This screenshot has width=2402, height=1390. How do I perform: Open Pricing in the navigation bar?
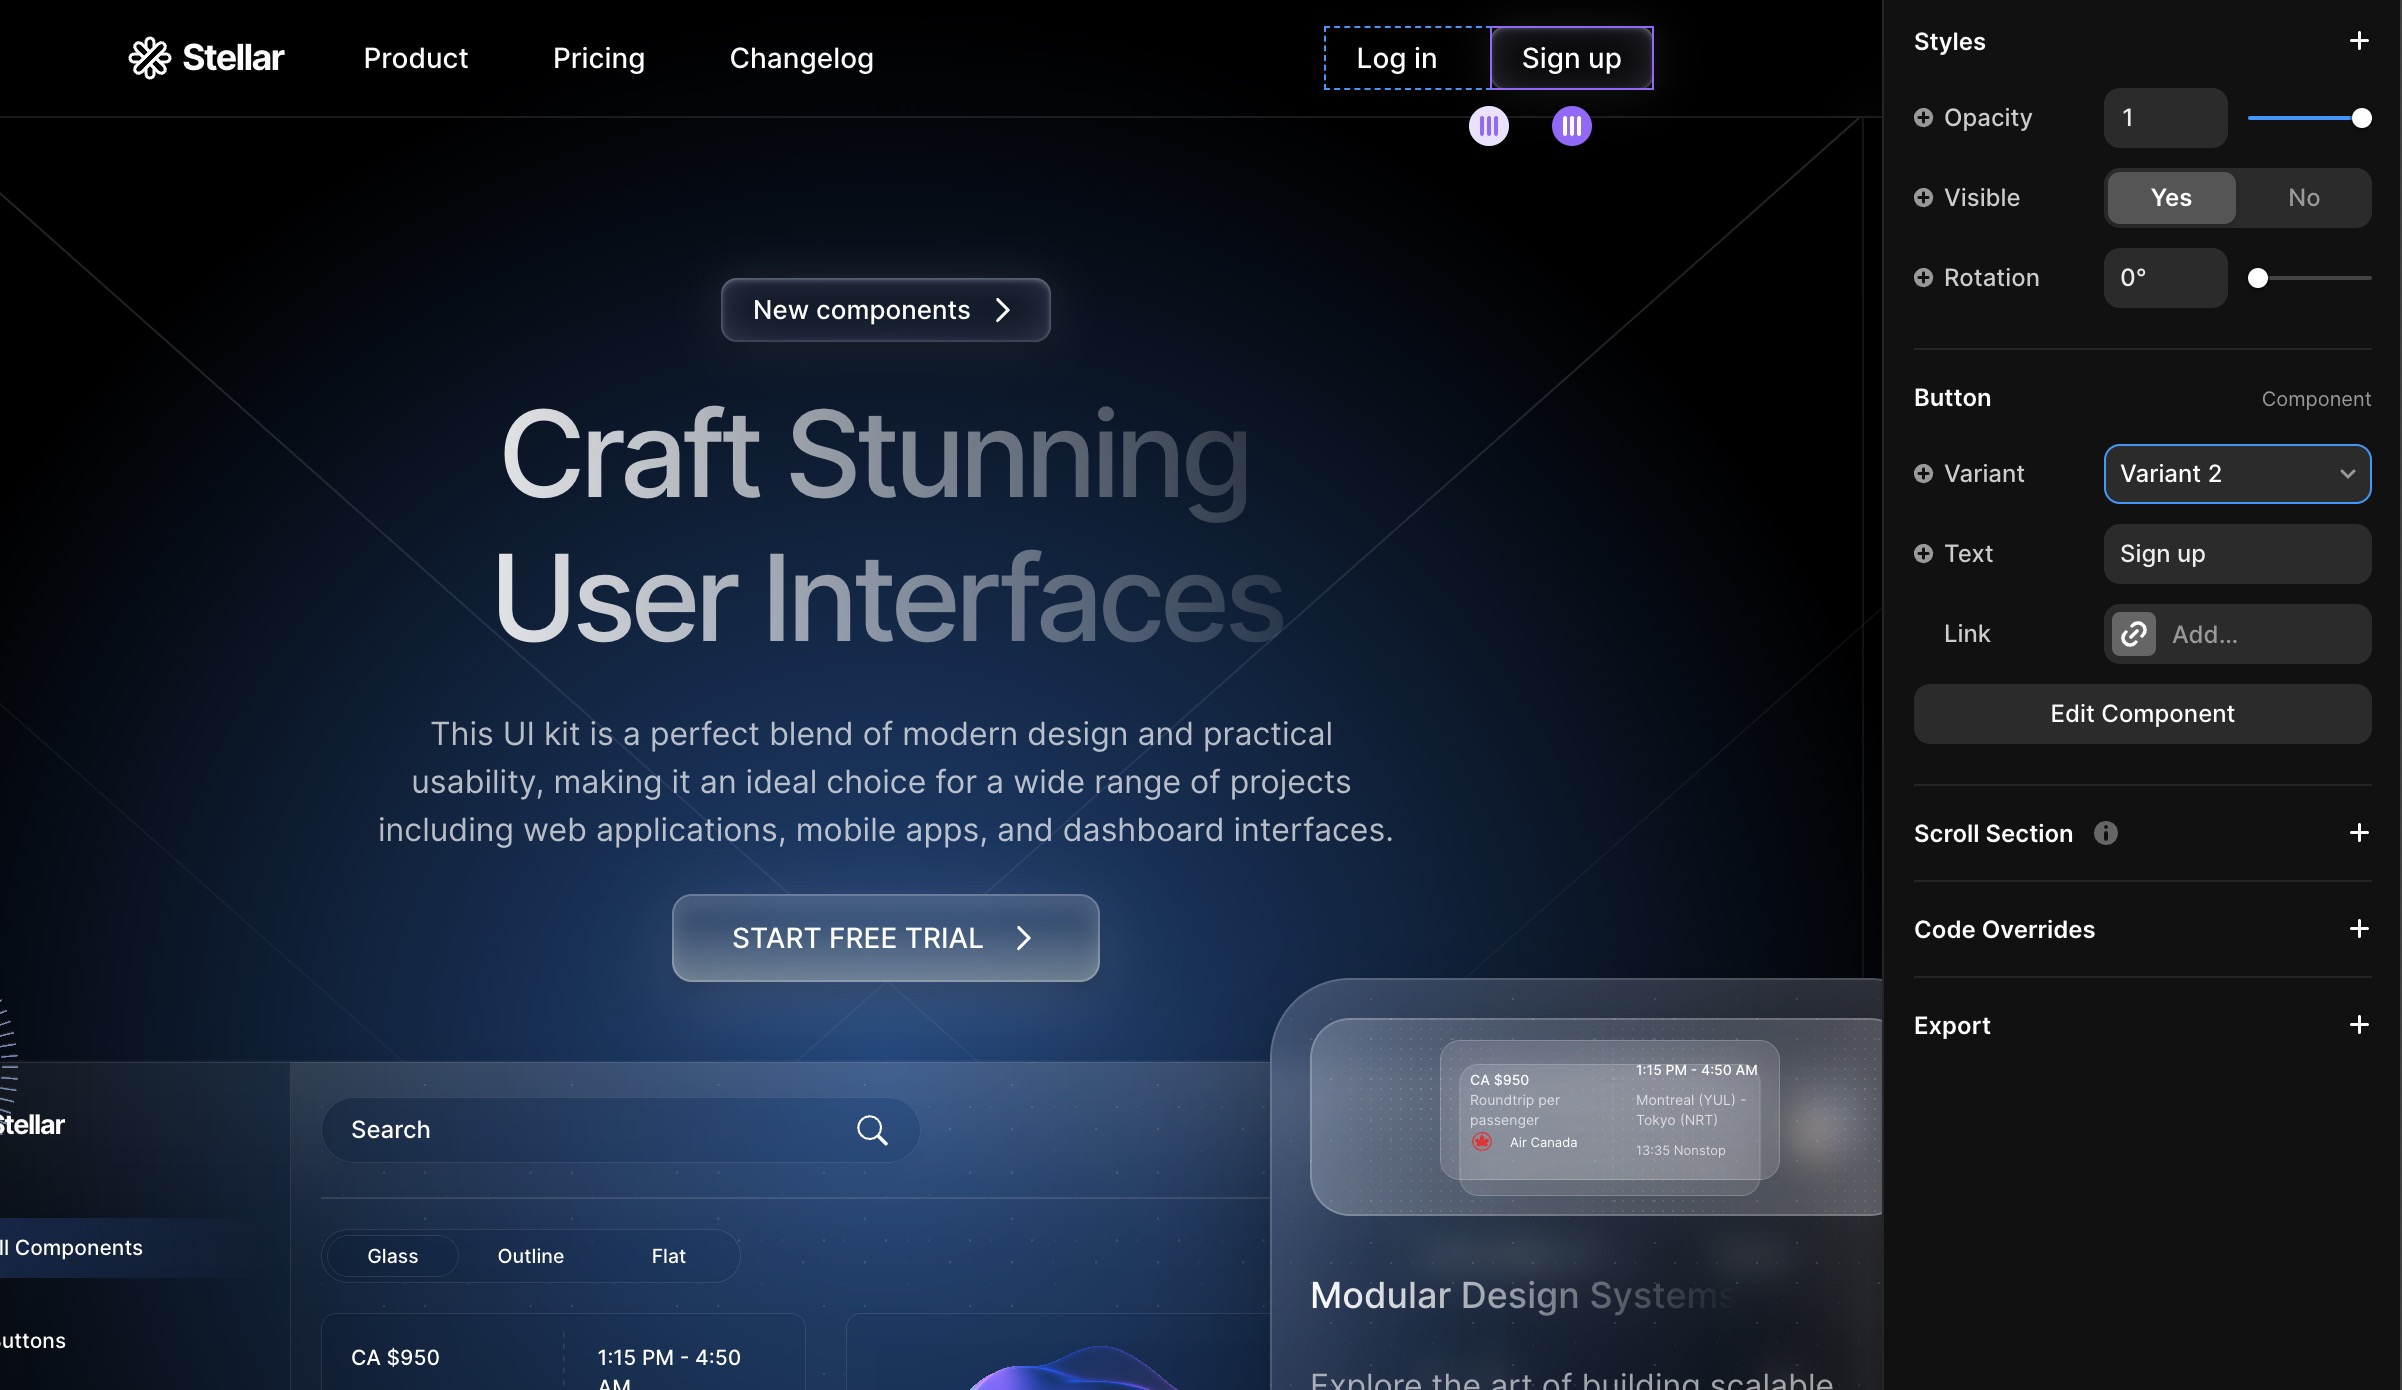598,58
